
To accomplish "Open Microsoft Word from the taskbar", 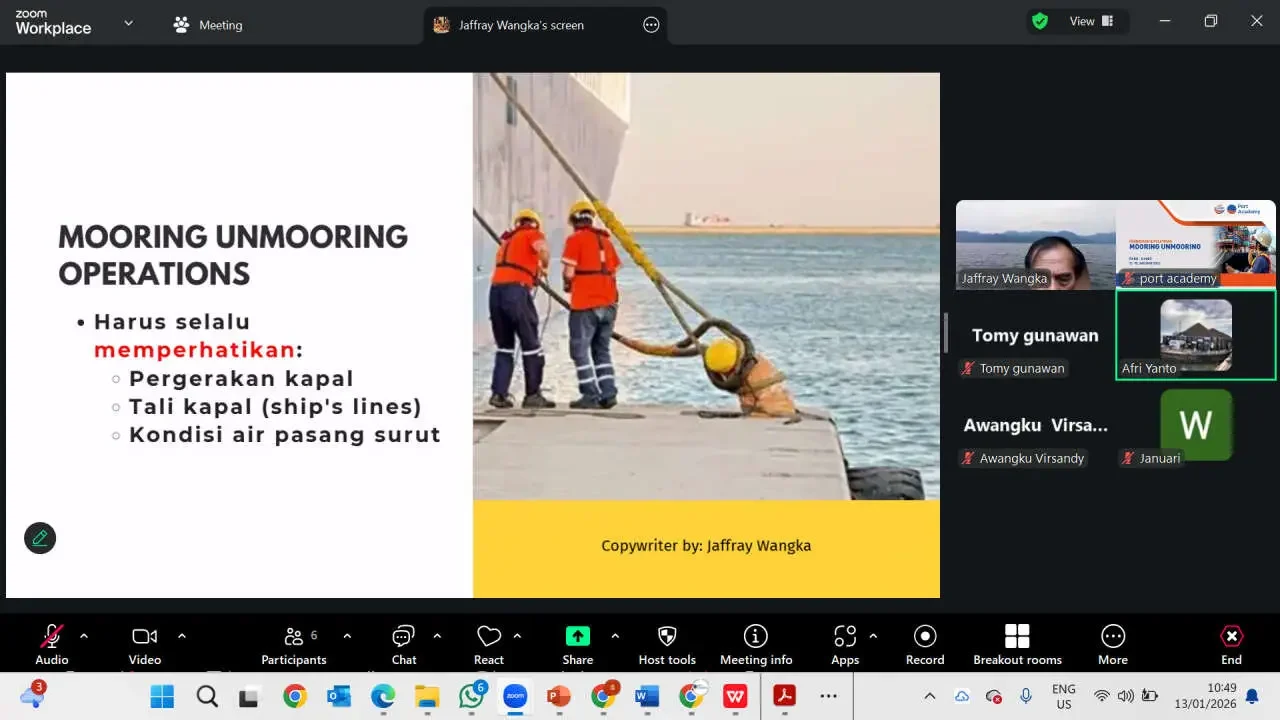I will (x=647, y=696).
